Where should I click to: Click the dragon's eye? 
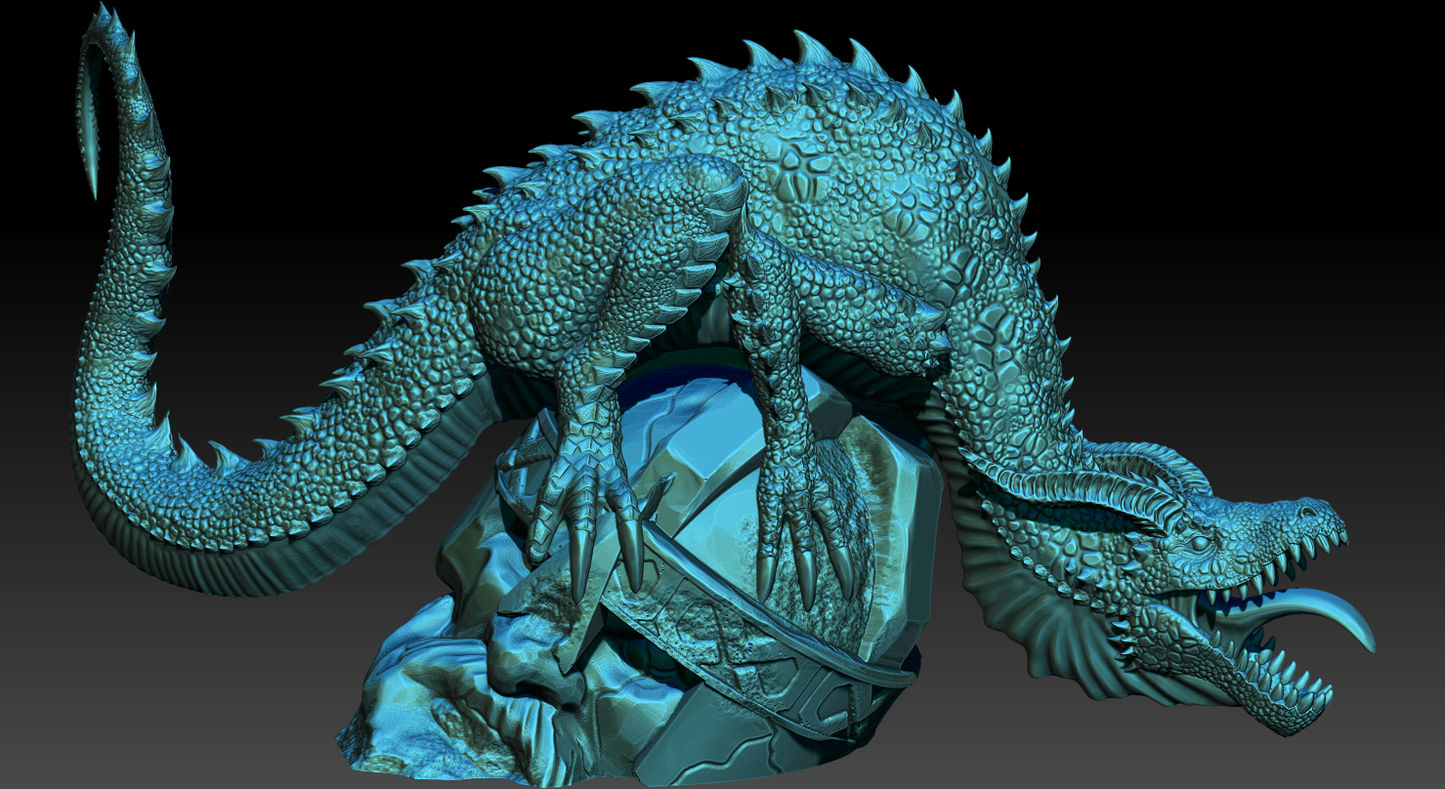pyautogui.click(x=1198, y=543)
